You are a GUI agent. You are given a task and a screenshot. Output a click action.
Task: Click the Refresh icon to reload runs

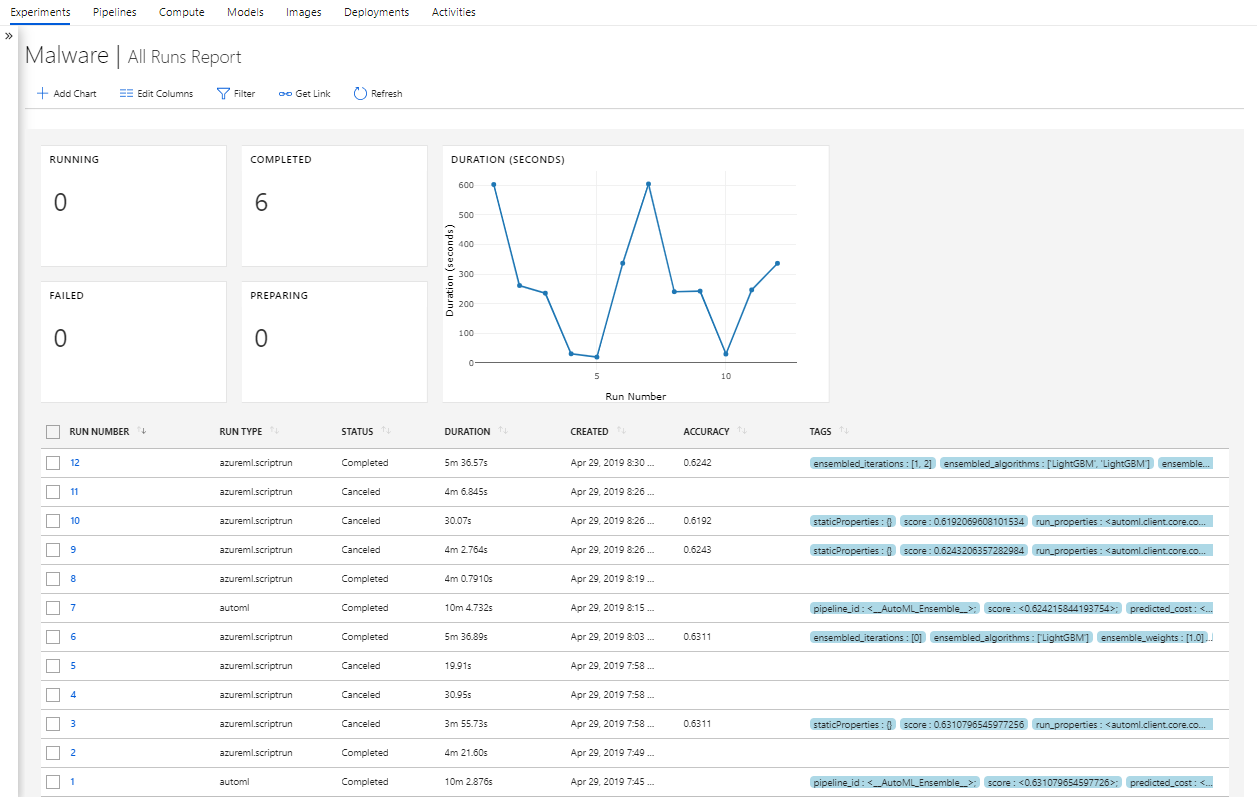tap(360, 93)
